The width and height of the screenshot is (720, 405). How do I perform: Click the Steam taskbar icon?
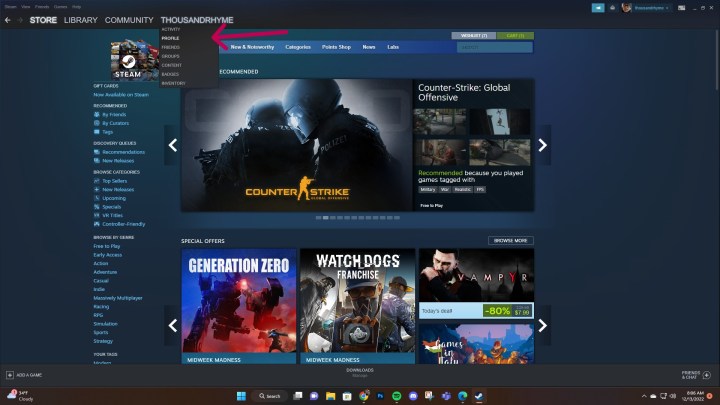click(479, 396)
